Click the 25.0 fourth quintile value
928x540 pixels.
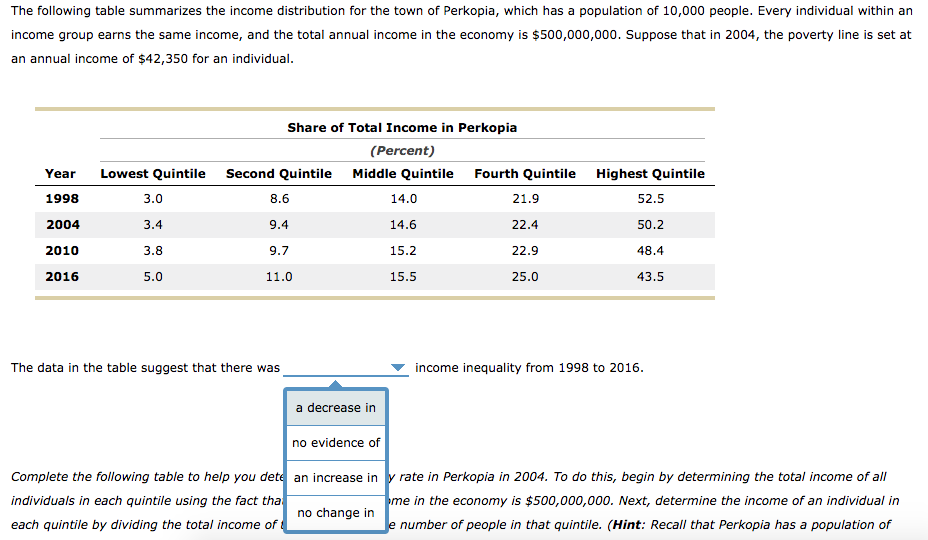[525, 277]
